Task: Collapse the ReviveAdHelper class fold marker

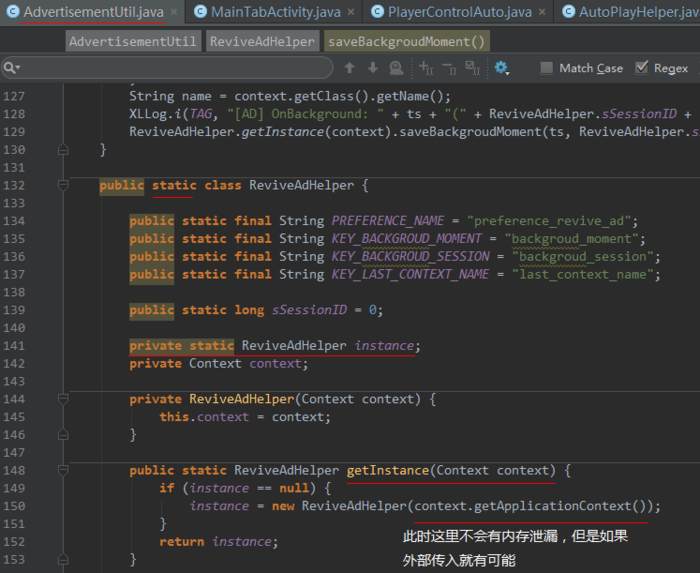Action: [x=63, y=185]
